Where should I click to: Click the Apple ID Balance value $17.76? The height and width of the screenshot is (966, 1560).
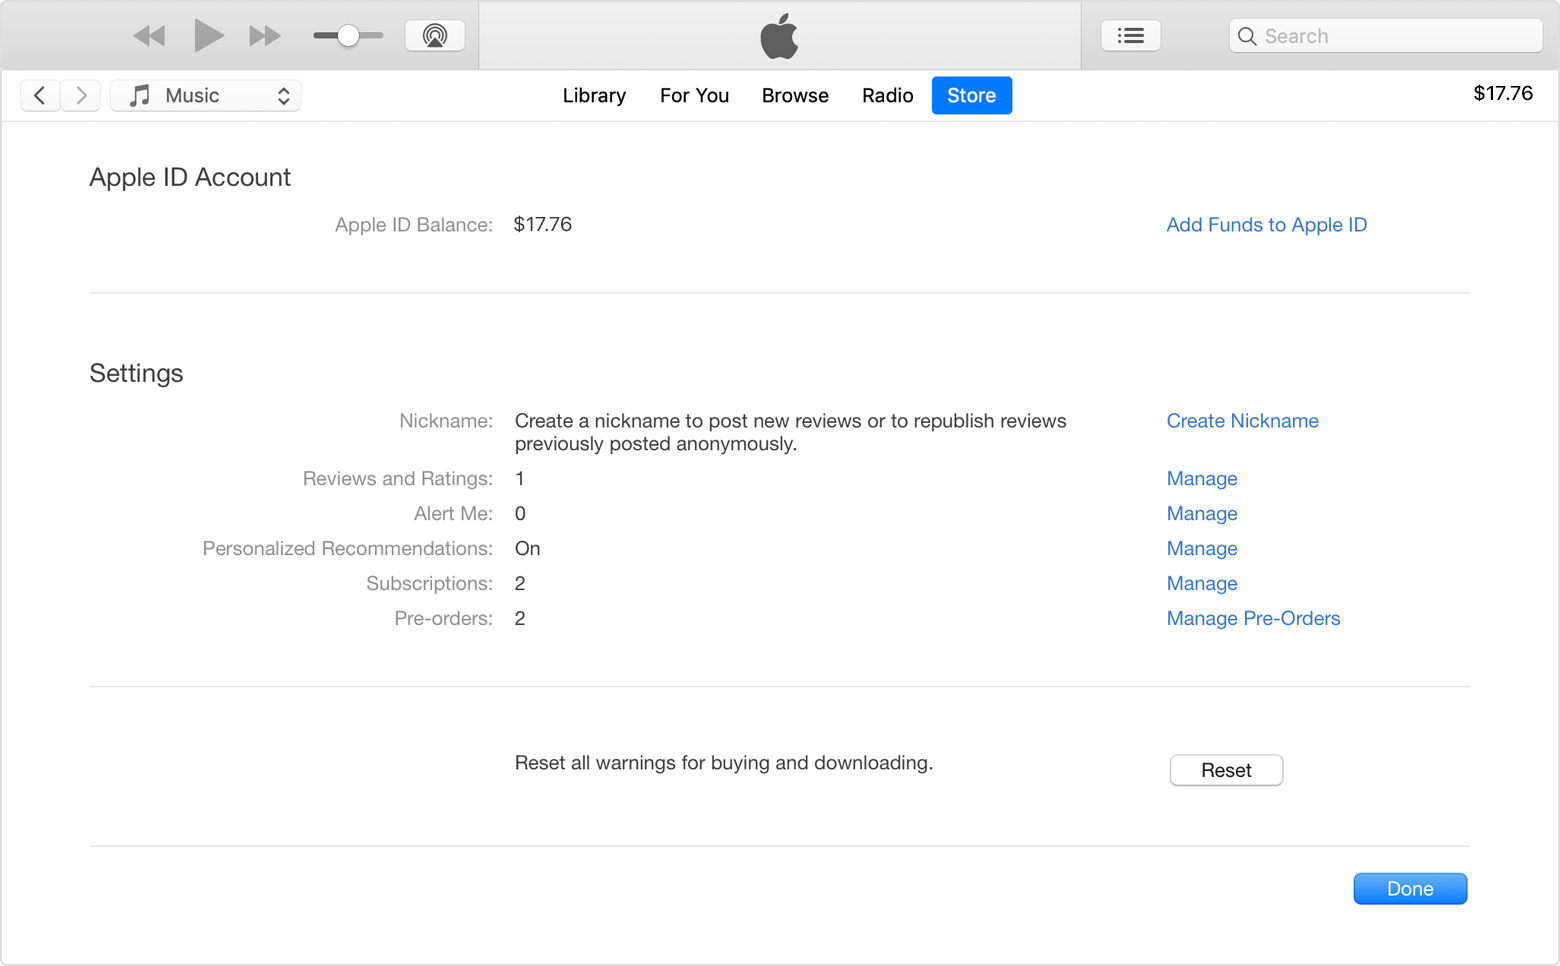pyautogui.click(x=543, y=224)
